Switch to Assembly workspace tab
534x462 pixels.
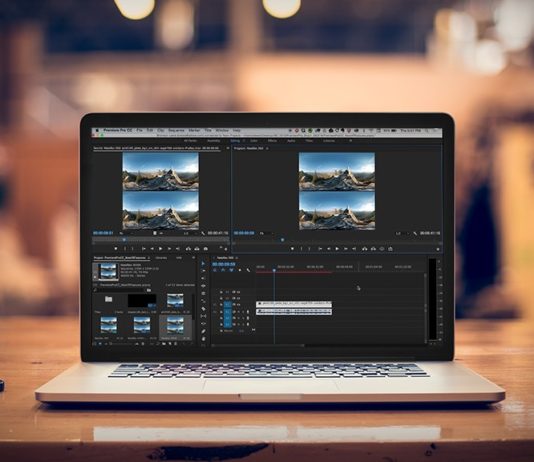[214, 141]
